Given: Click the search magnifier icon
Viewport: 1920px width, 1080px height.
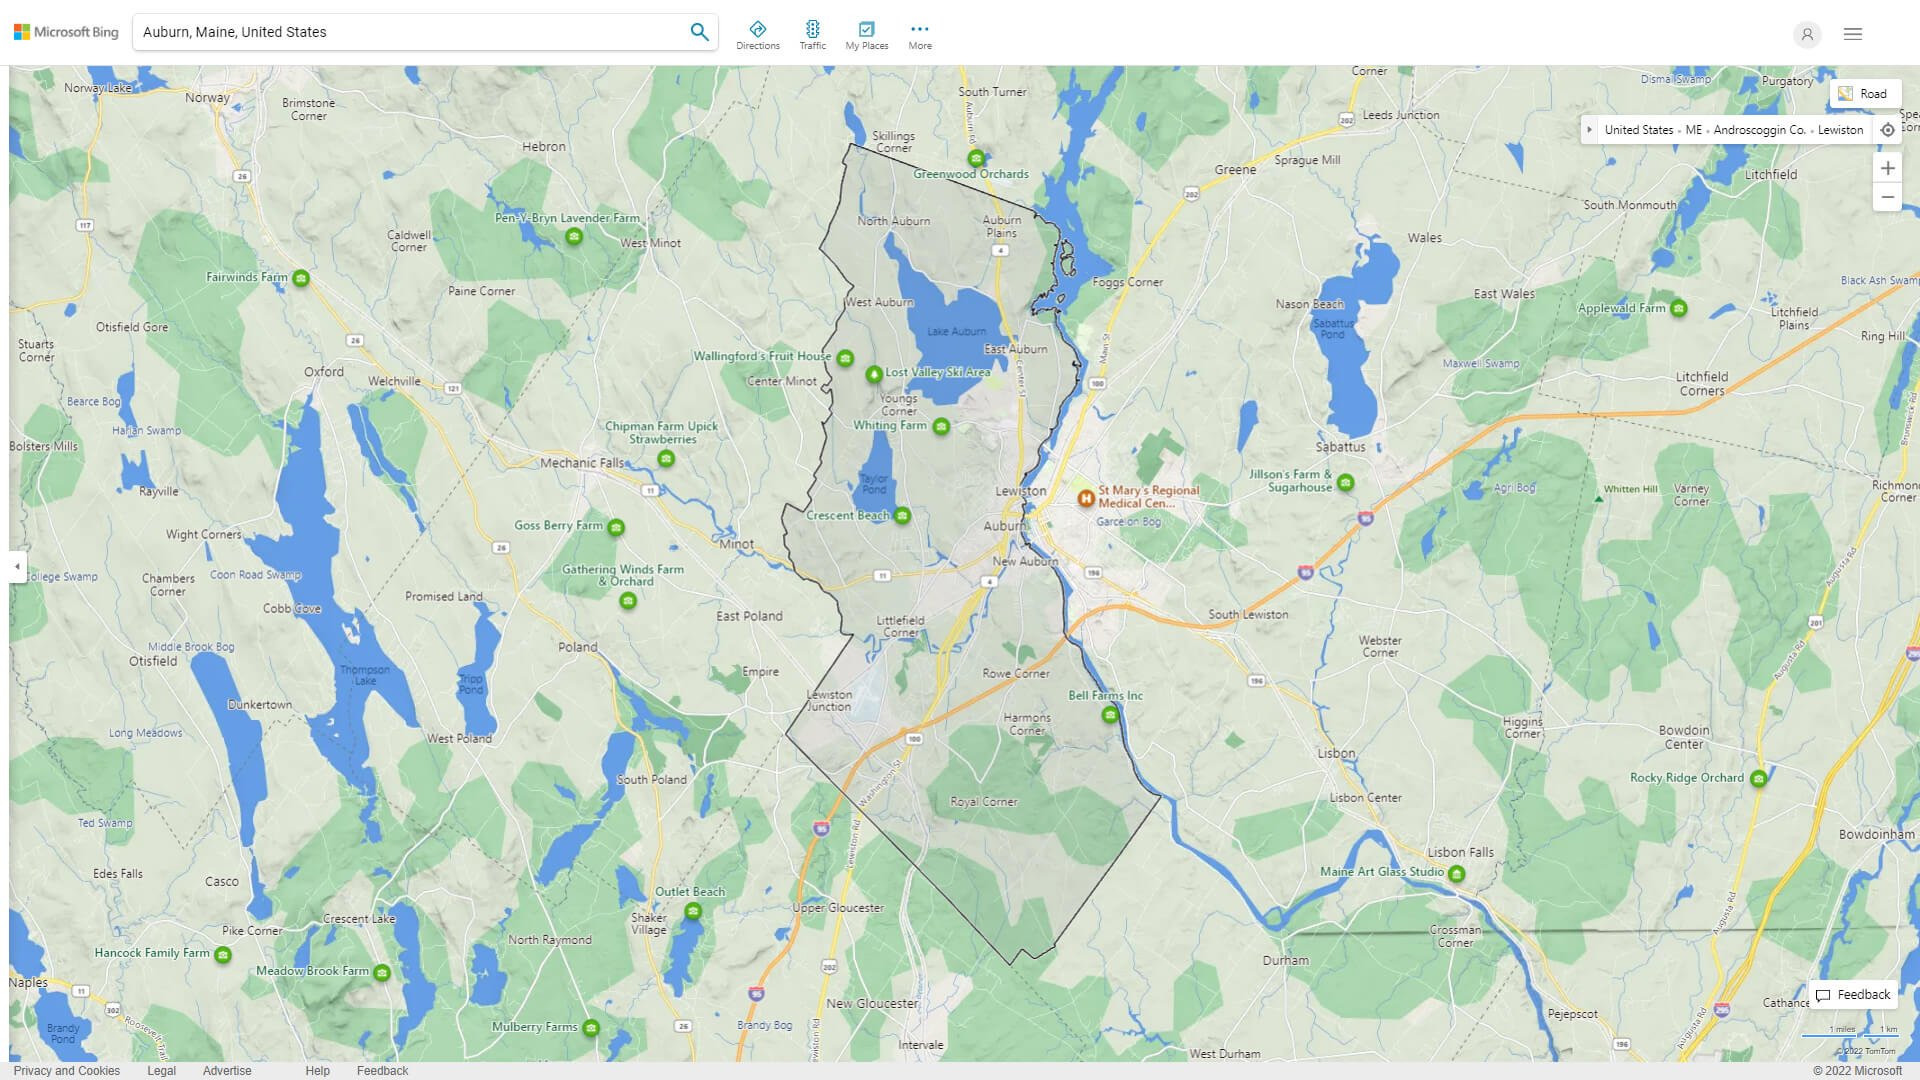Looking at the screenshot, I should click(699, 31).
